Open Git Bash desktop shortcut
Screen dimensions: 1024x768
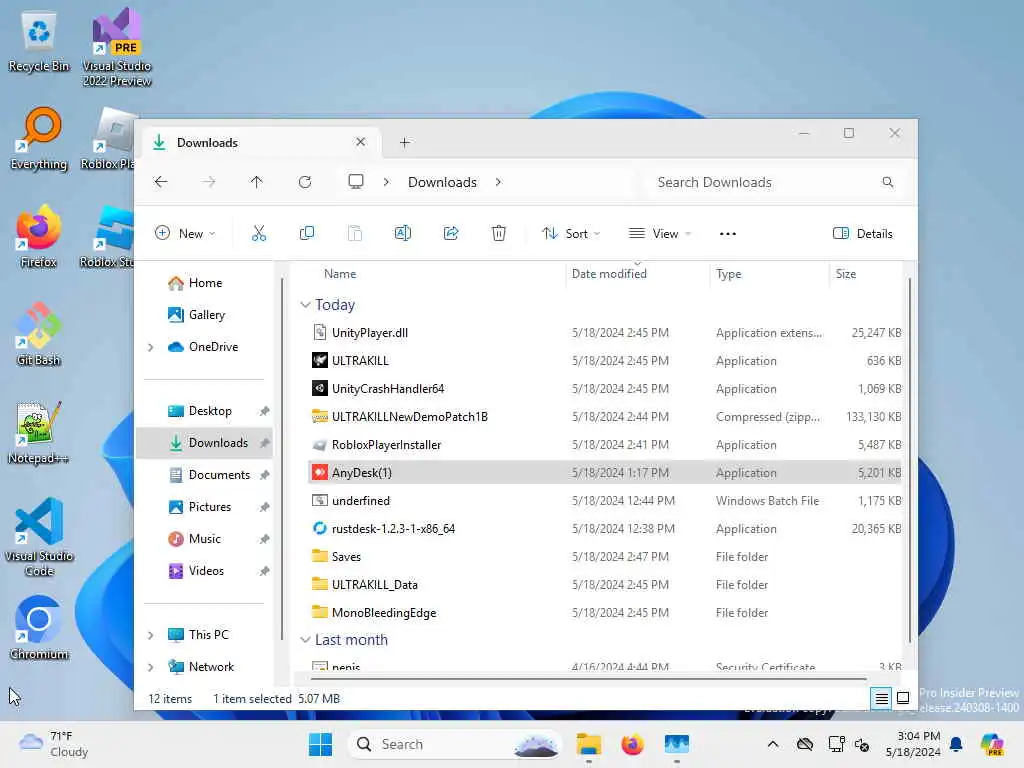(39, 334)
